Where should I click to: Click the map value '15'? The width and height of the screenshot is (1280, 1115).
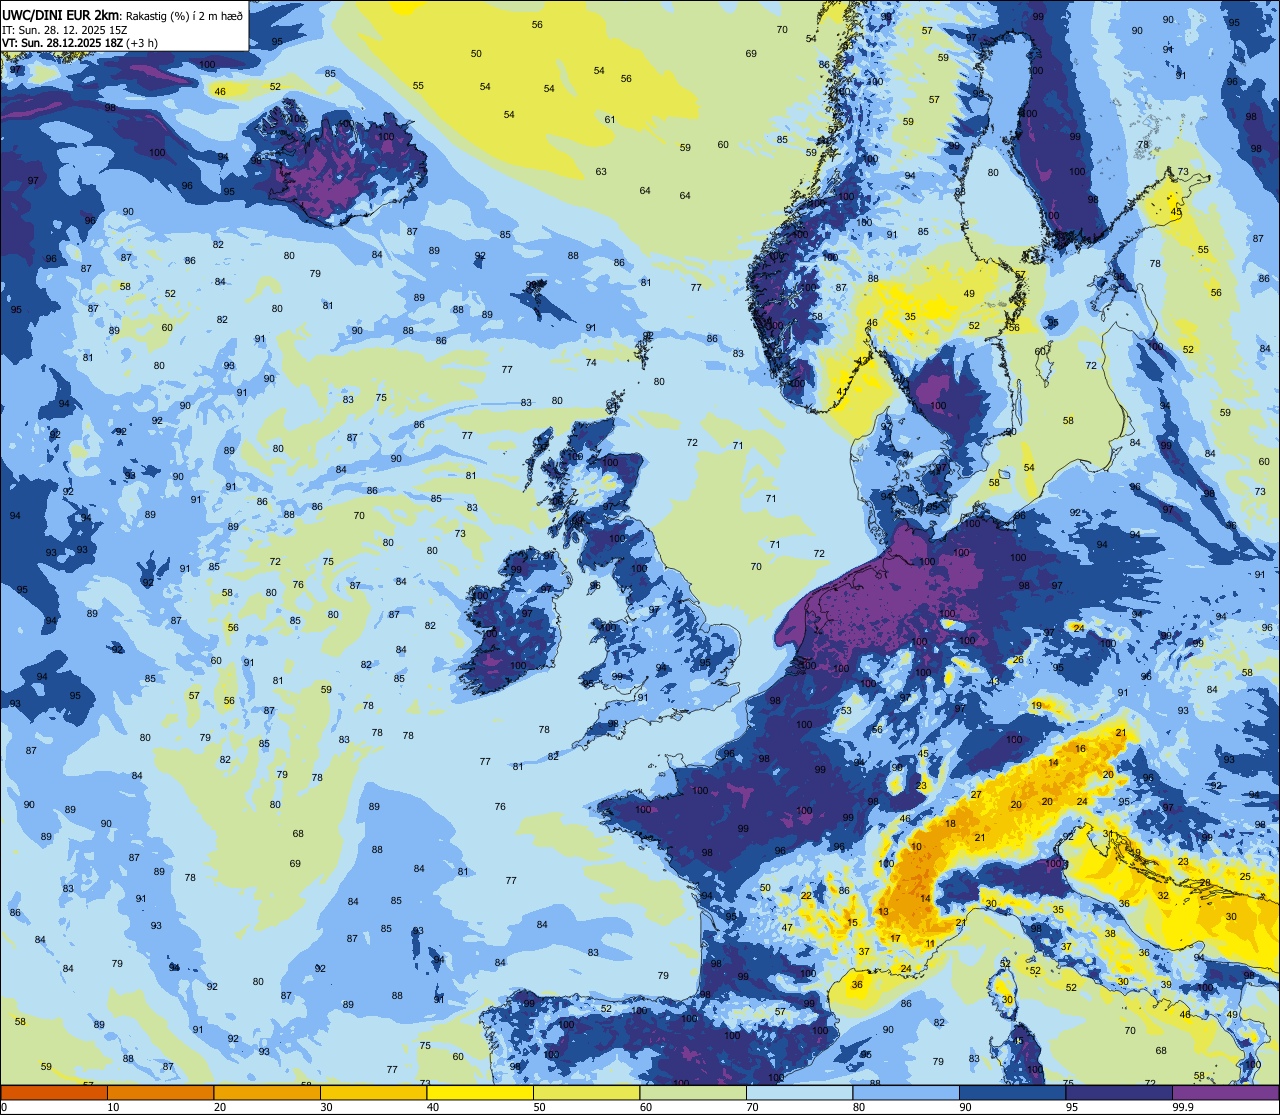tap(853, 923)
